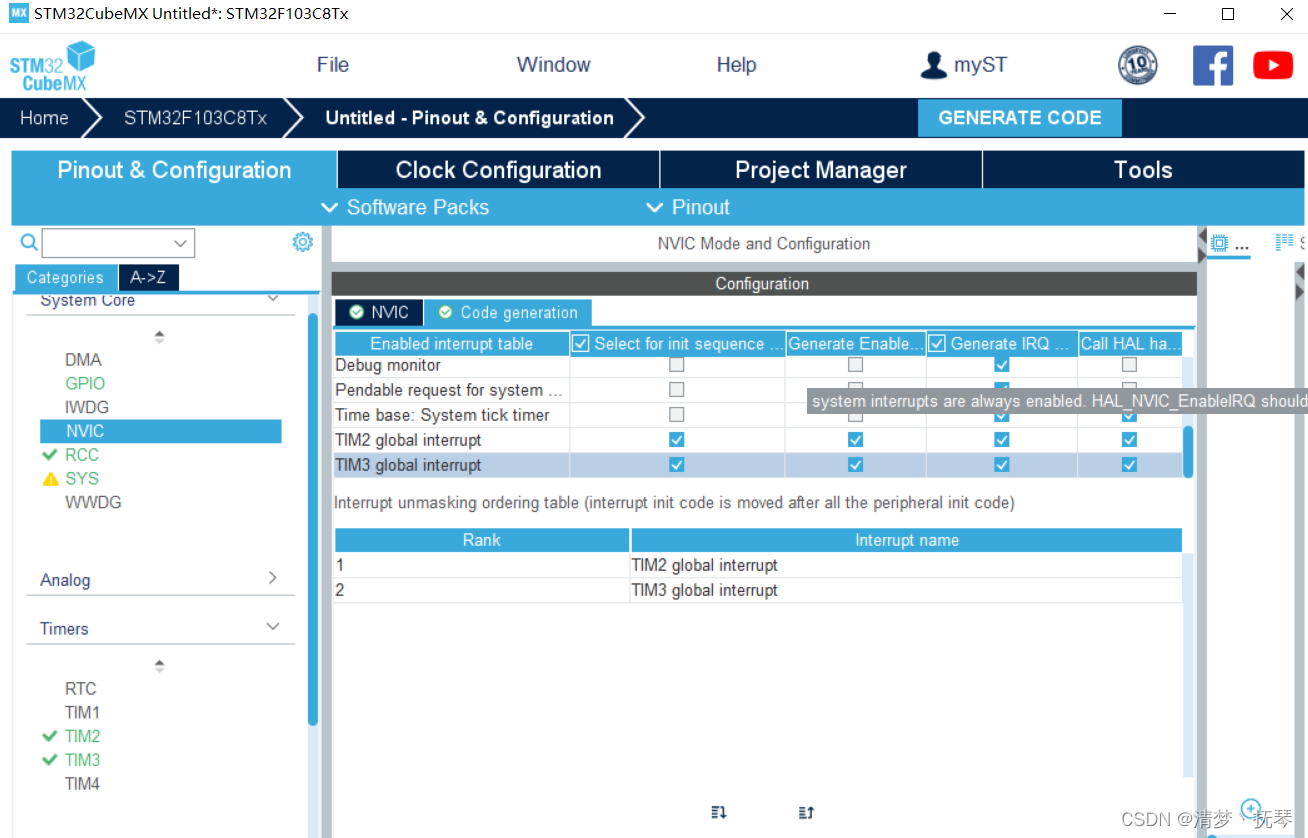Switch to Categories list tab

[x=65, y=277]
